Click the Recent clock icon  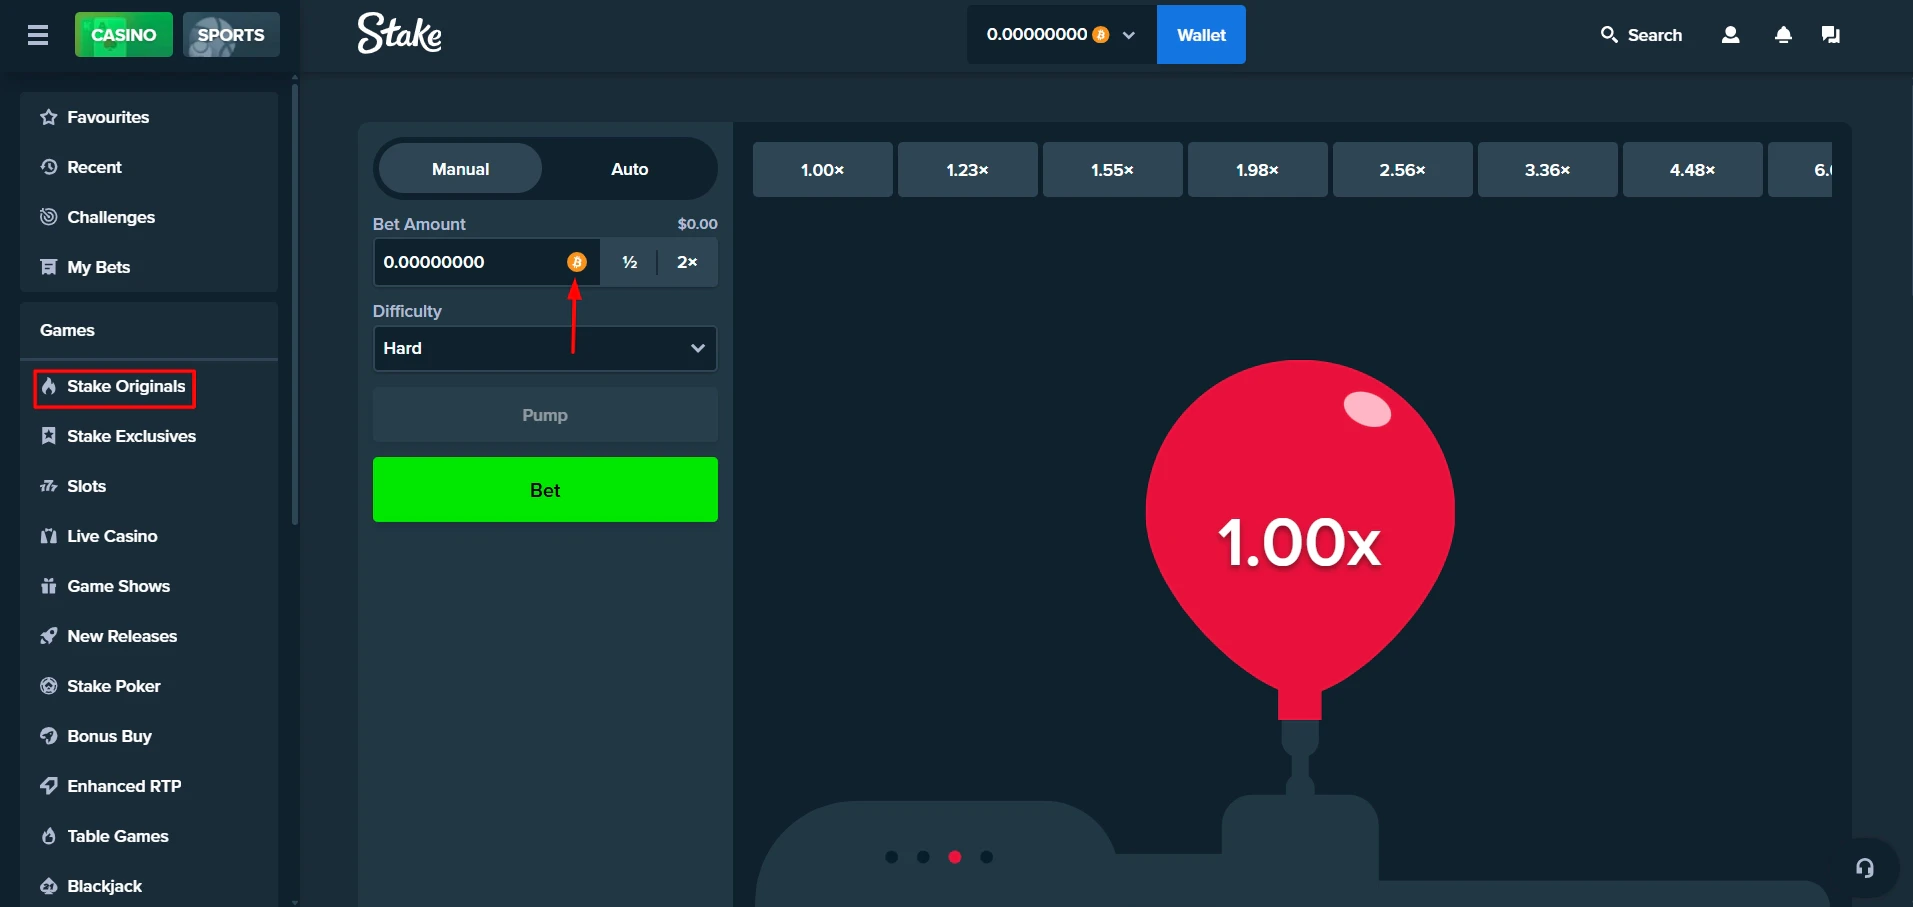pyautogui.click(x=48, y=167)
